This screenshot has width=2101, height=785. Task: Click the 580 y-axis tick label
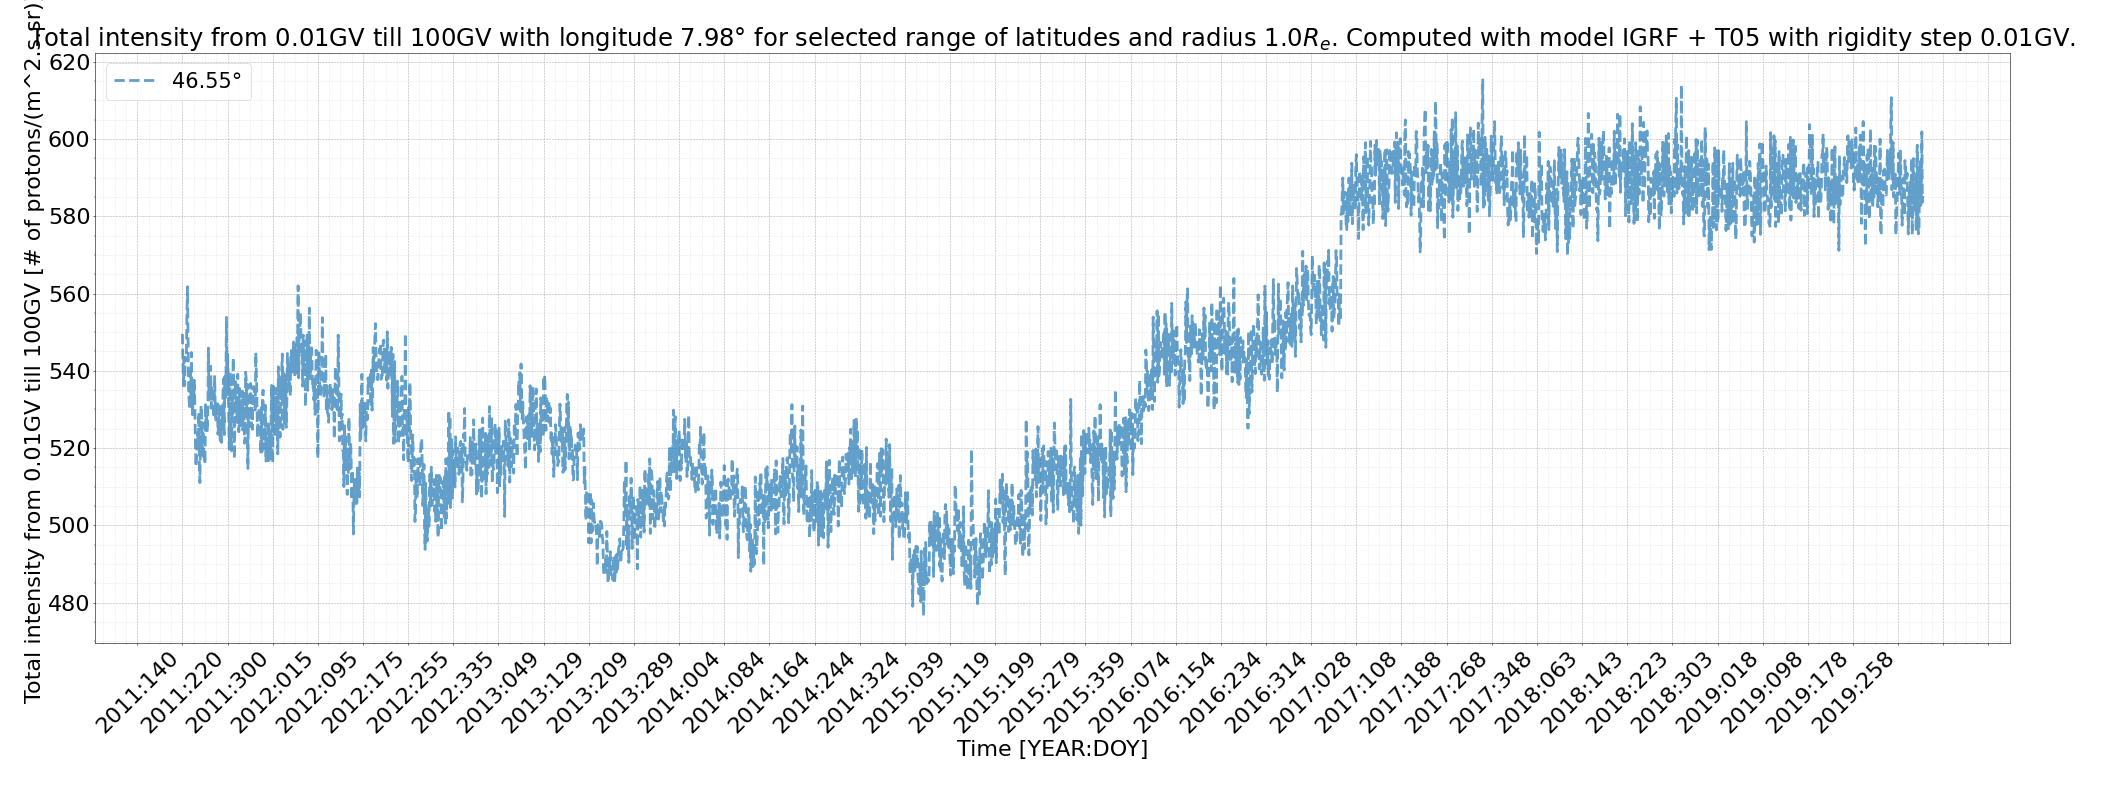tap(67, 217)
